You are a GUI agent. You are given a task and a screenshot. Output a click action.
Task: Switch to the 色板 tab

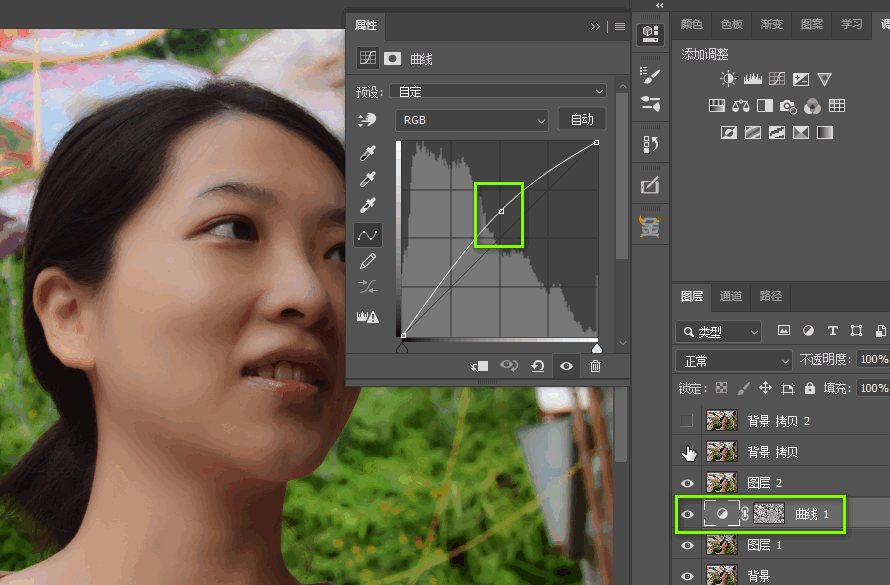tap(732, 24)
